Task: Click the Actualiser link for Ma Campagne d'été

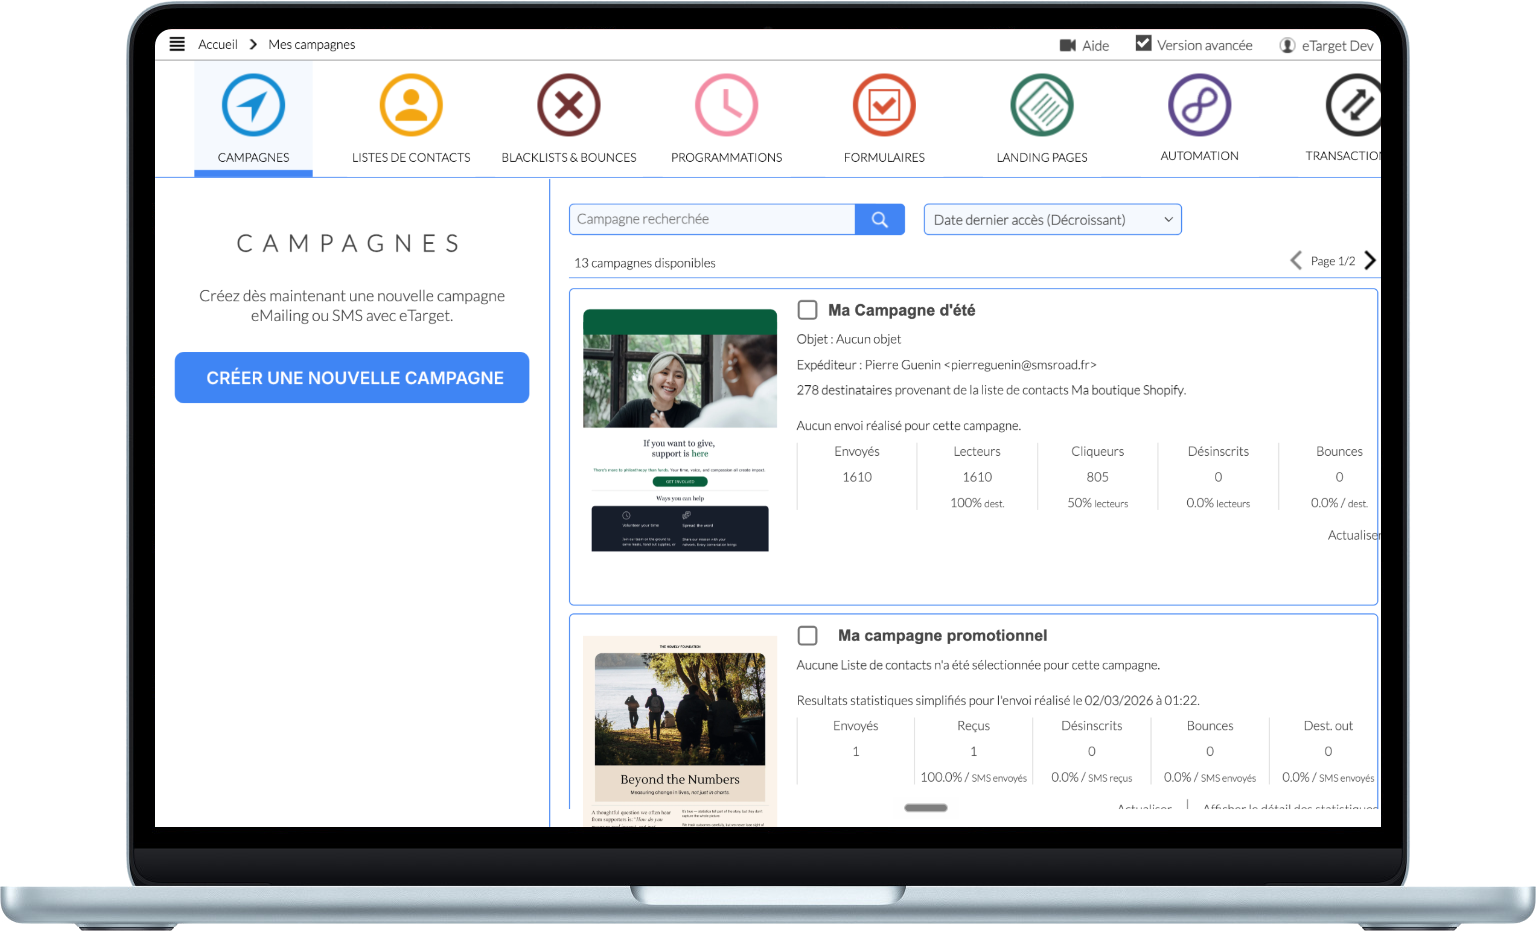Action: (1354, 535)
